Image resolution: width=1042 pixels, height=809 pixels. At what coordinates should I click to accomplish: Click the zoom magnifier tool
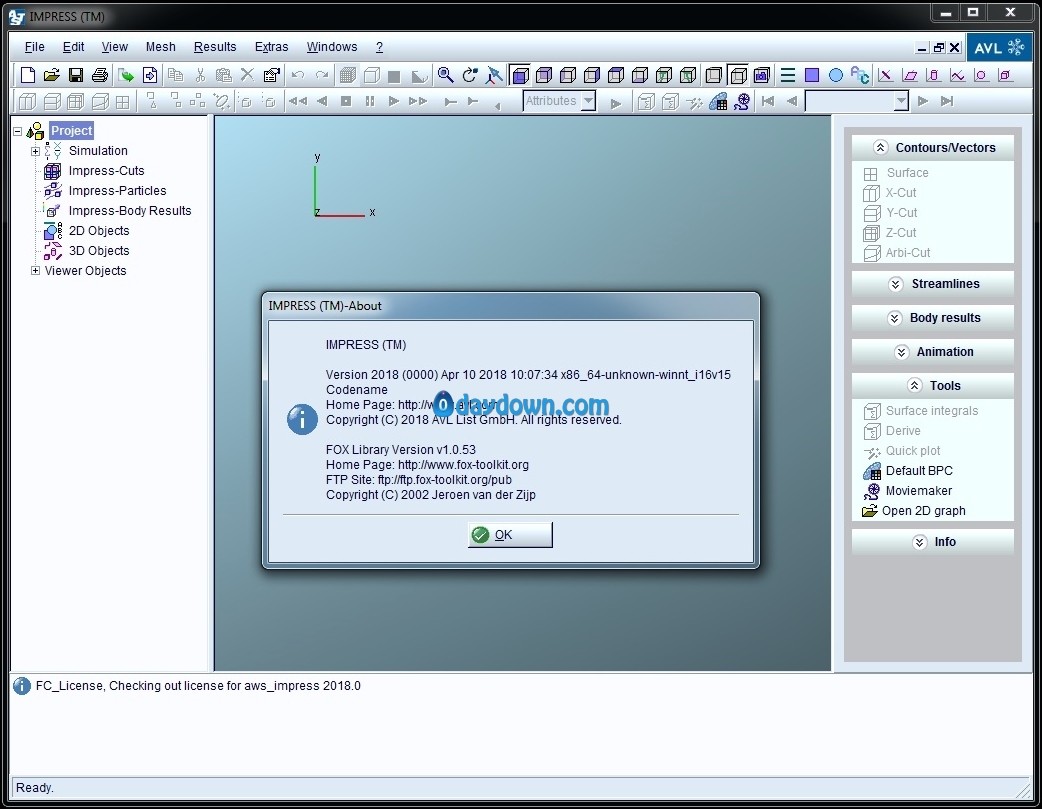(x=445, y=75)
